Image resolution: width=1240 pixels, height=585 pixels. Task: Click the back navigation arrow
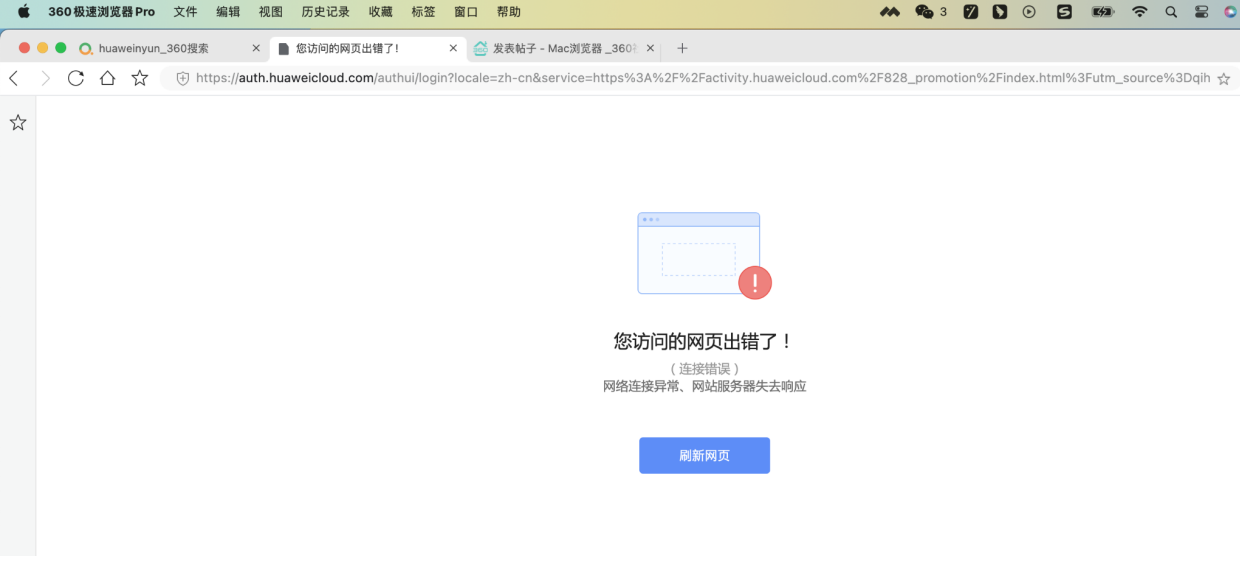click(x=13, y=77)
